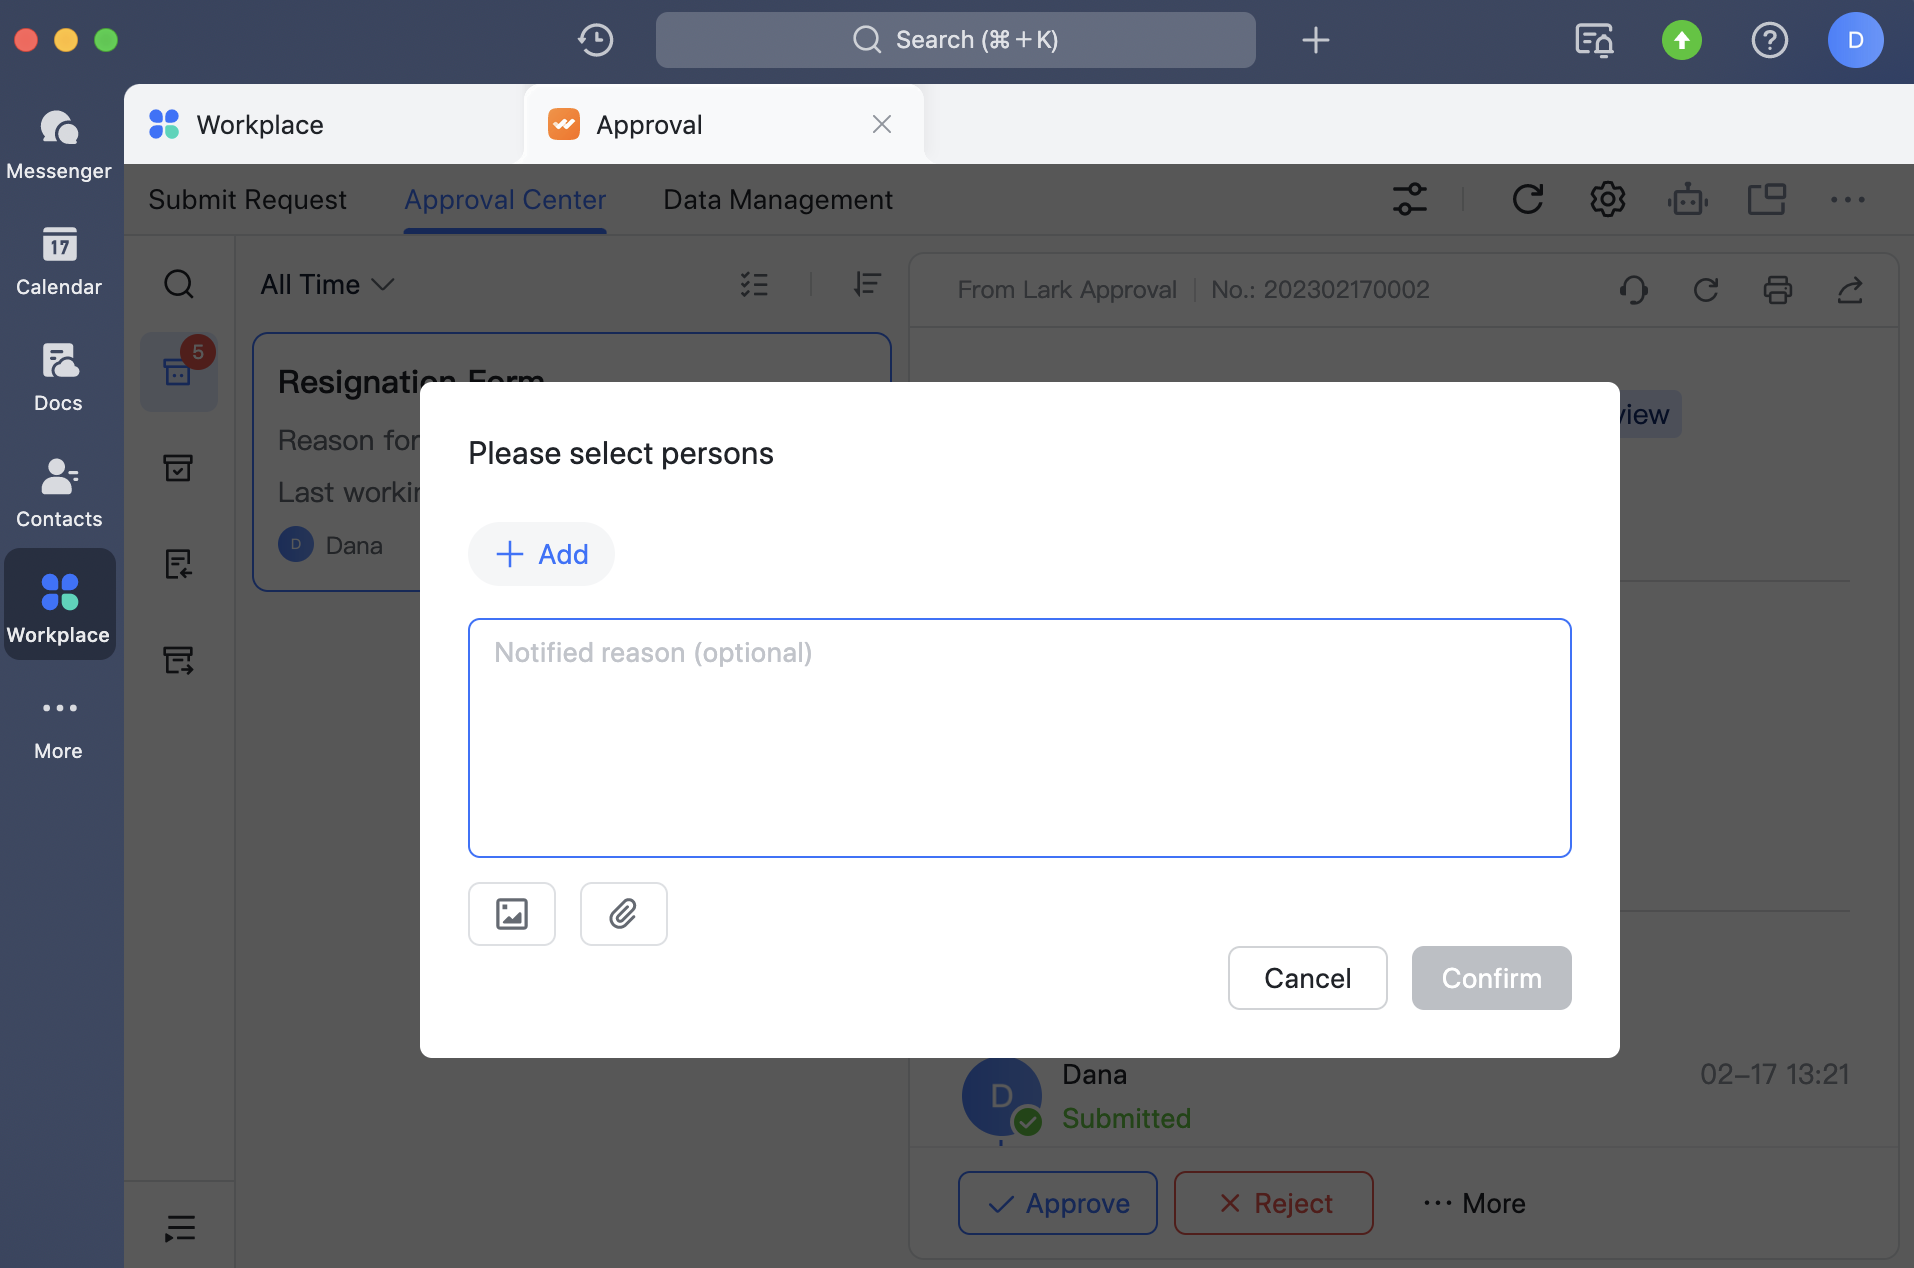The image size is (1914, 1268).
Task: Open Messenger in the sidebar
Action: tap(59, 146)
